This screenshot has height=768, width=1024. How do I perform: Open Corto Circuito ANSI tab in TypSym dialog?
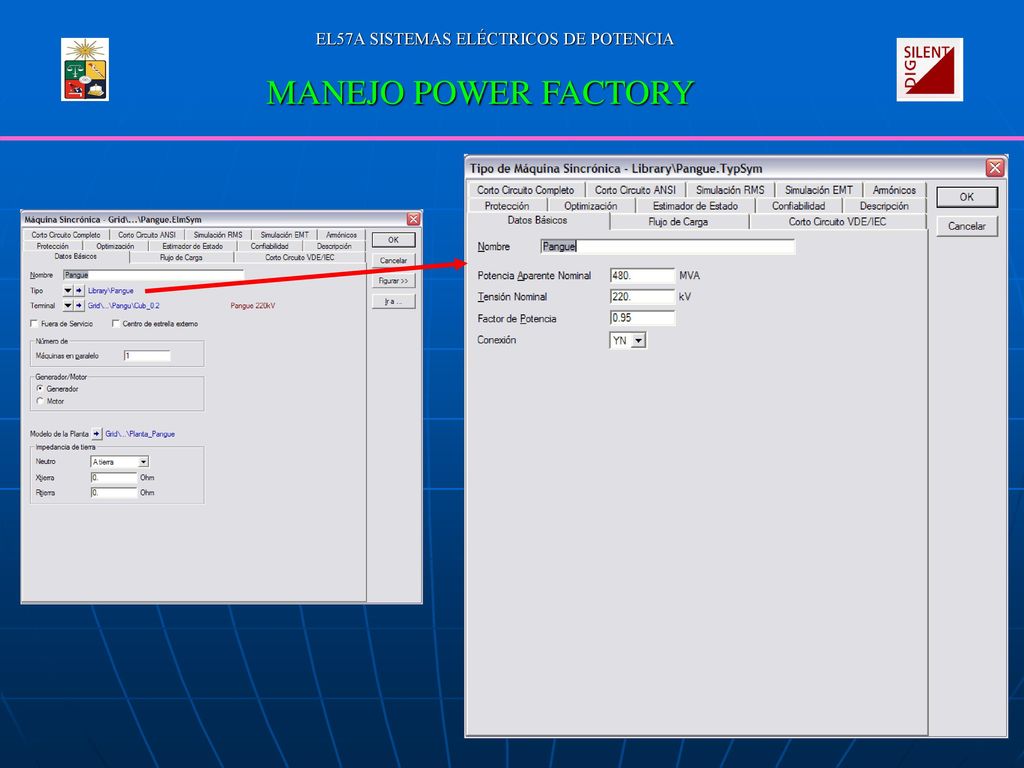click(635, 190)
